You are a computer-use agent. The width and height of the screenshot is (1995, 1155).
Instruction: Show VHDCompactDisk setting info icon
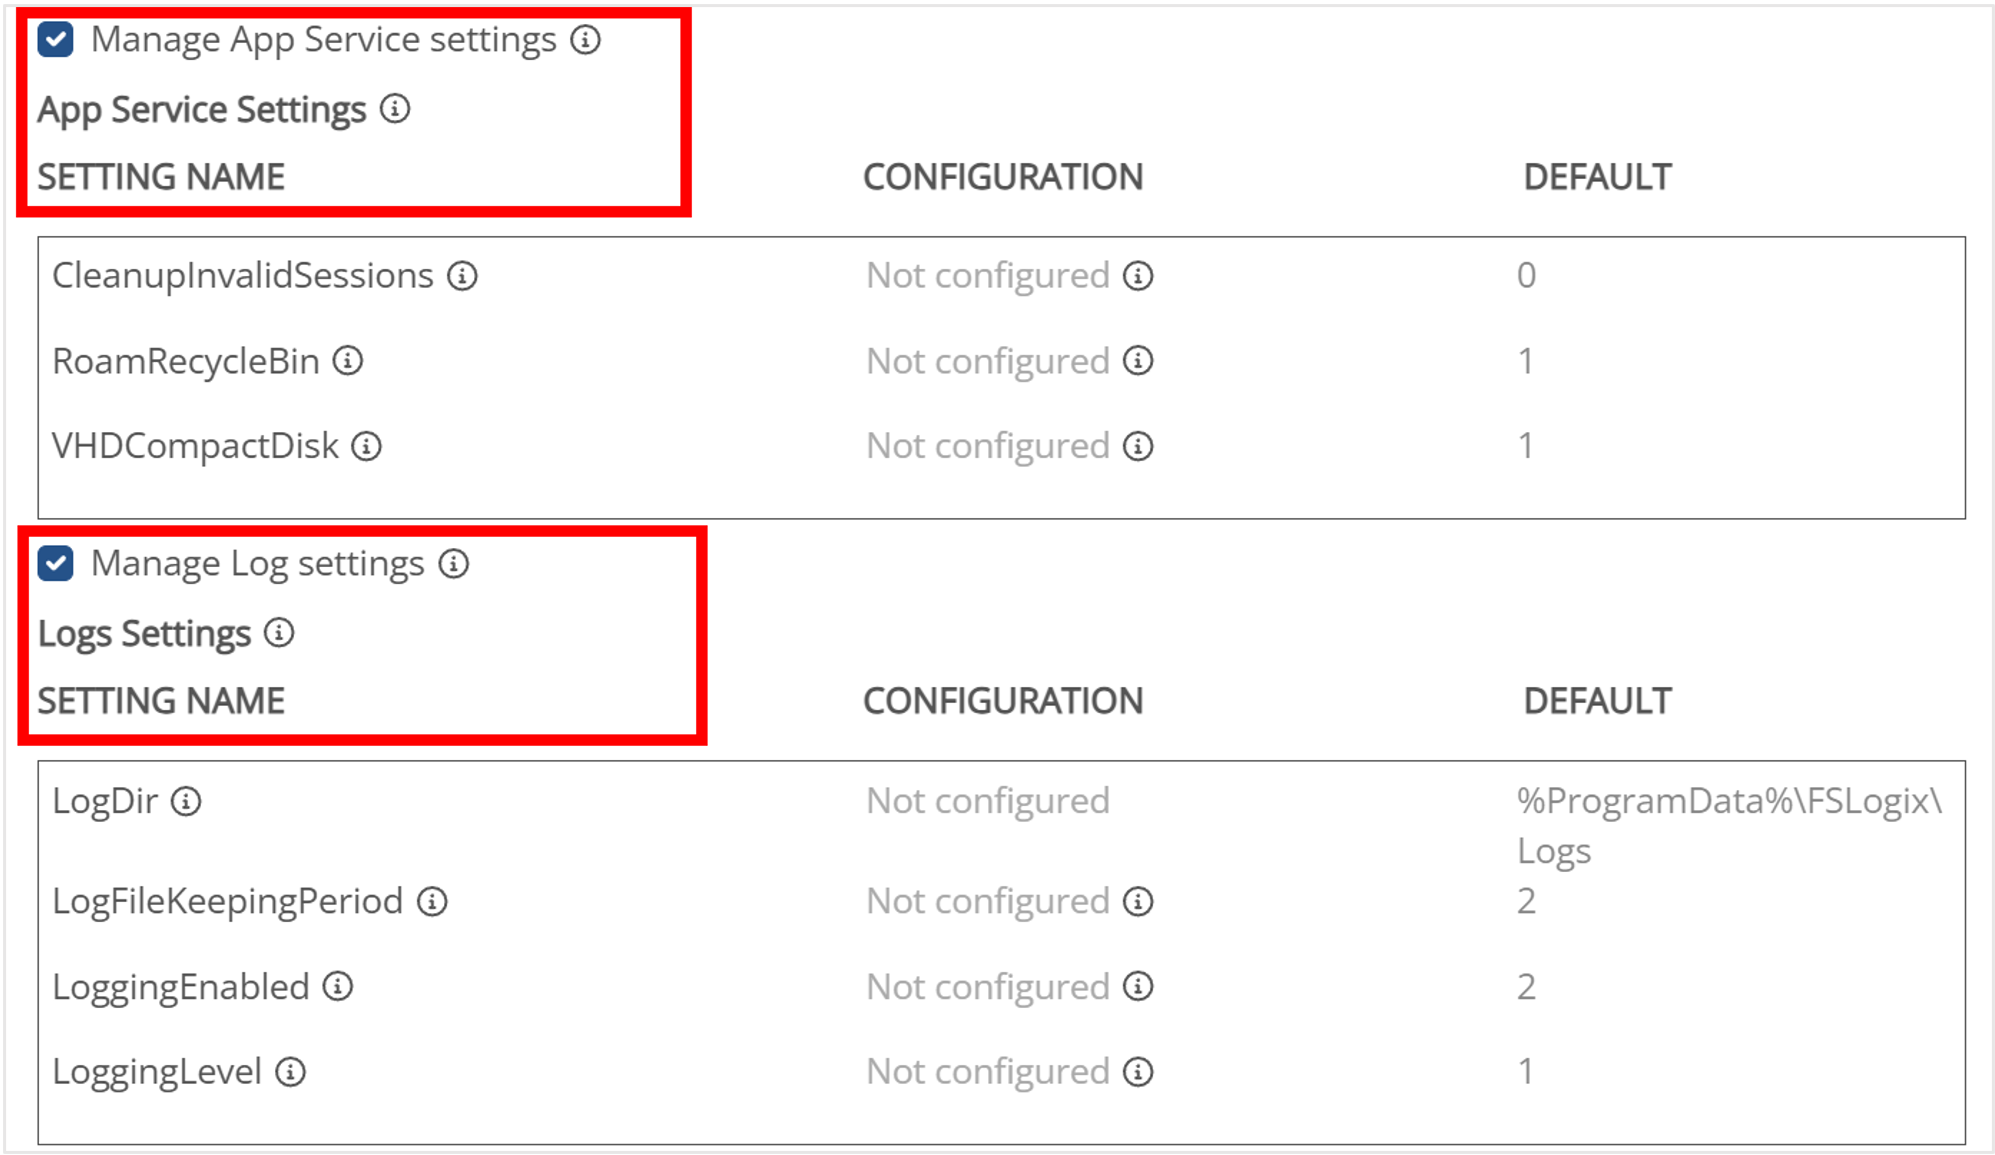tap(367, 446)
